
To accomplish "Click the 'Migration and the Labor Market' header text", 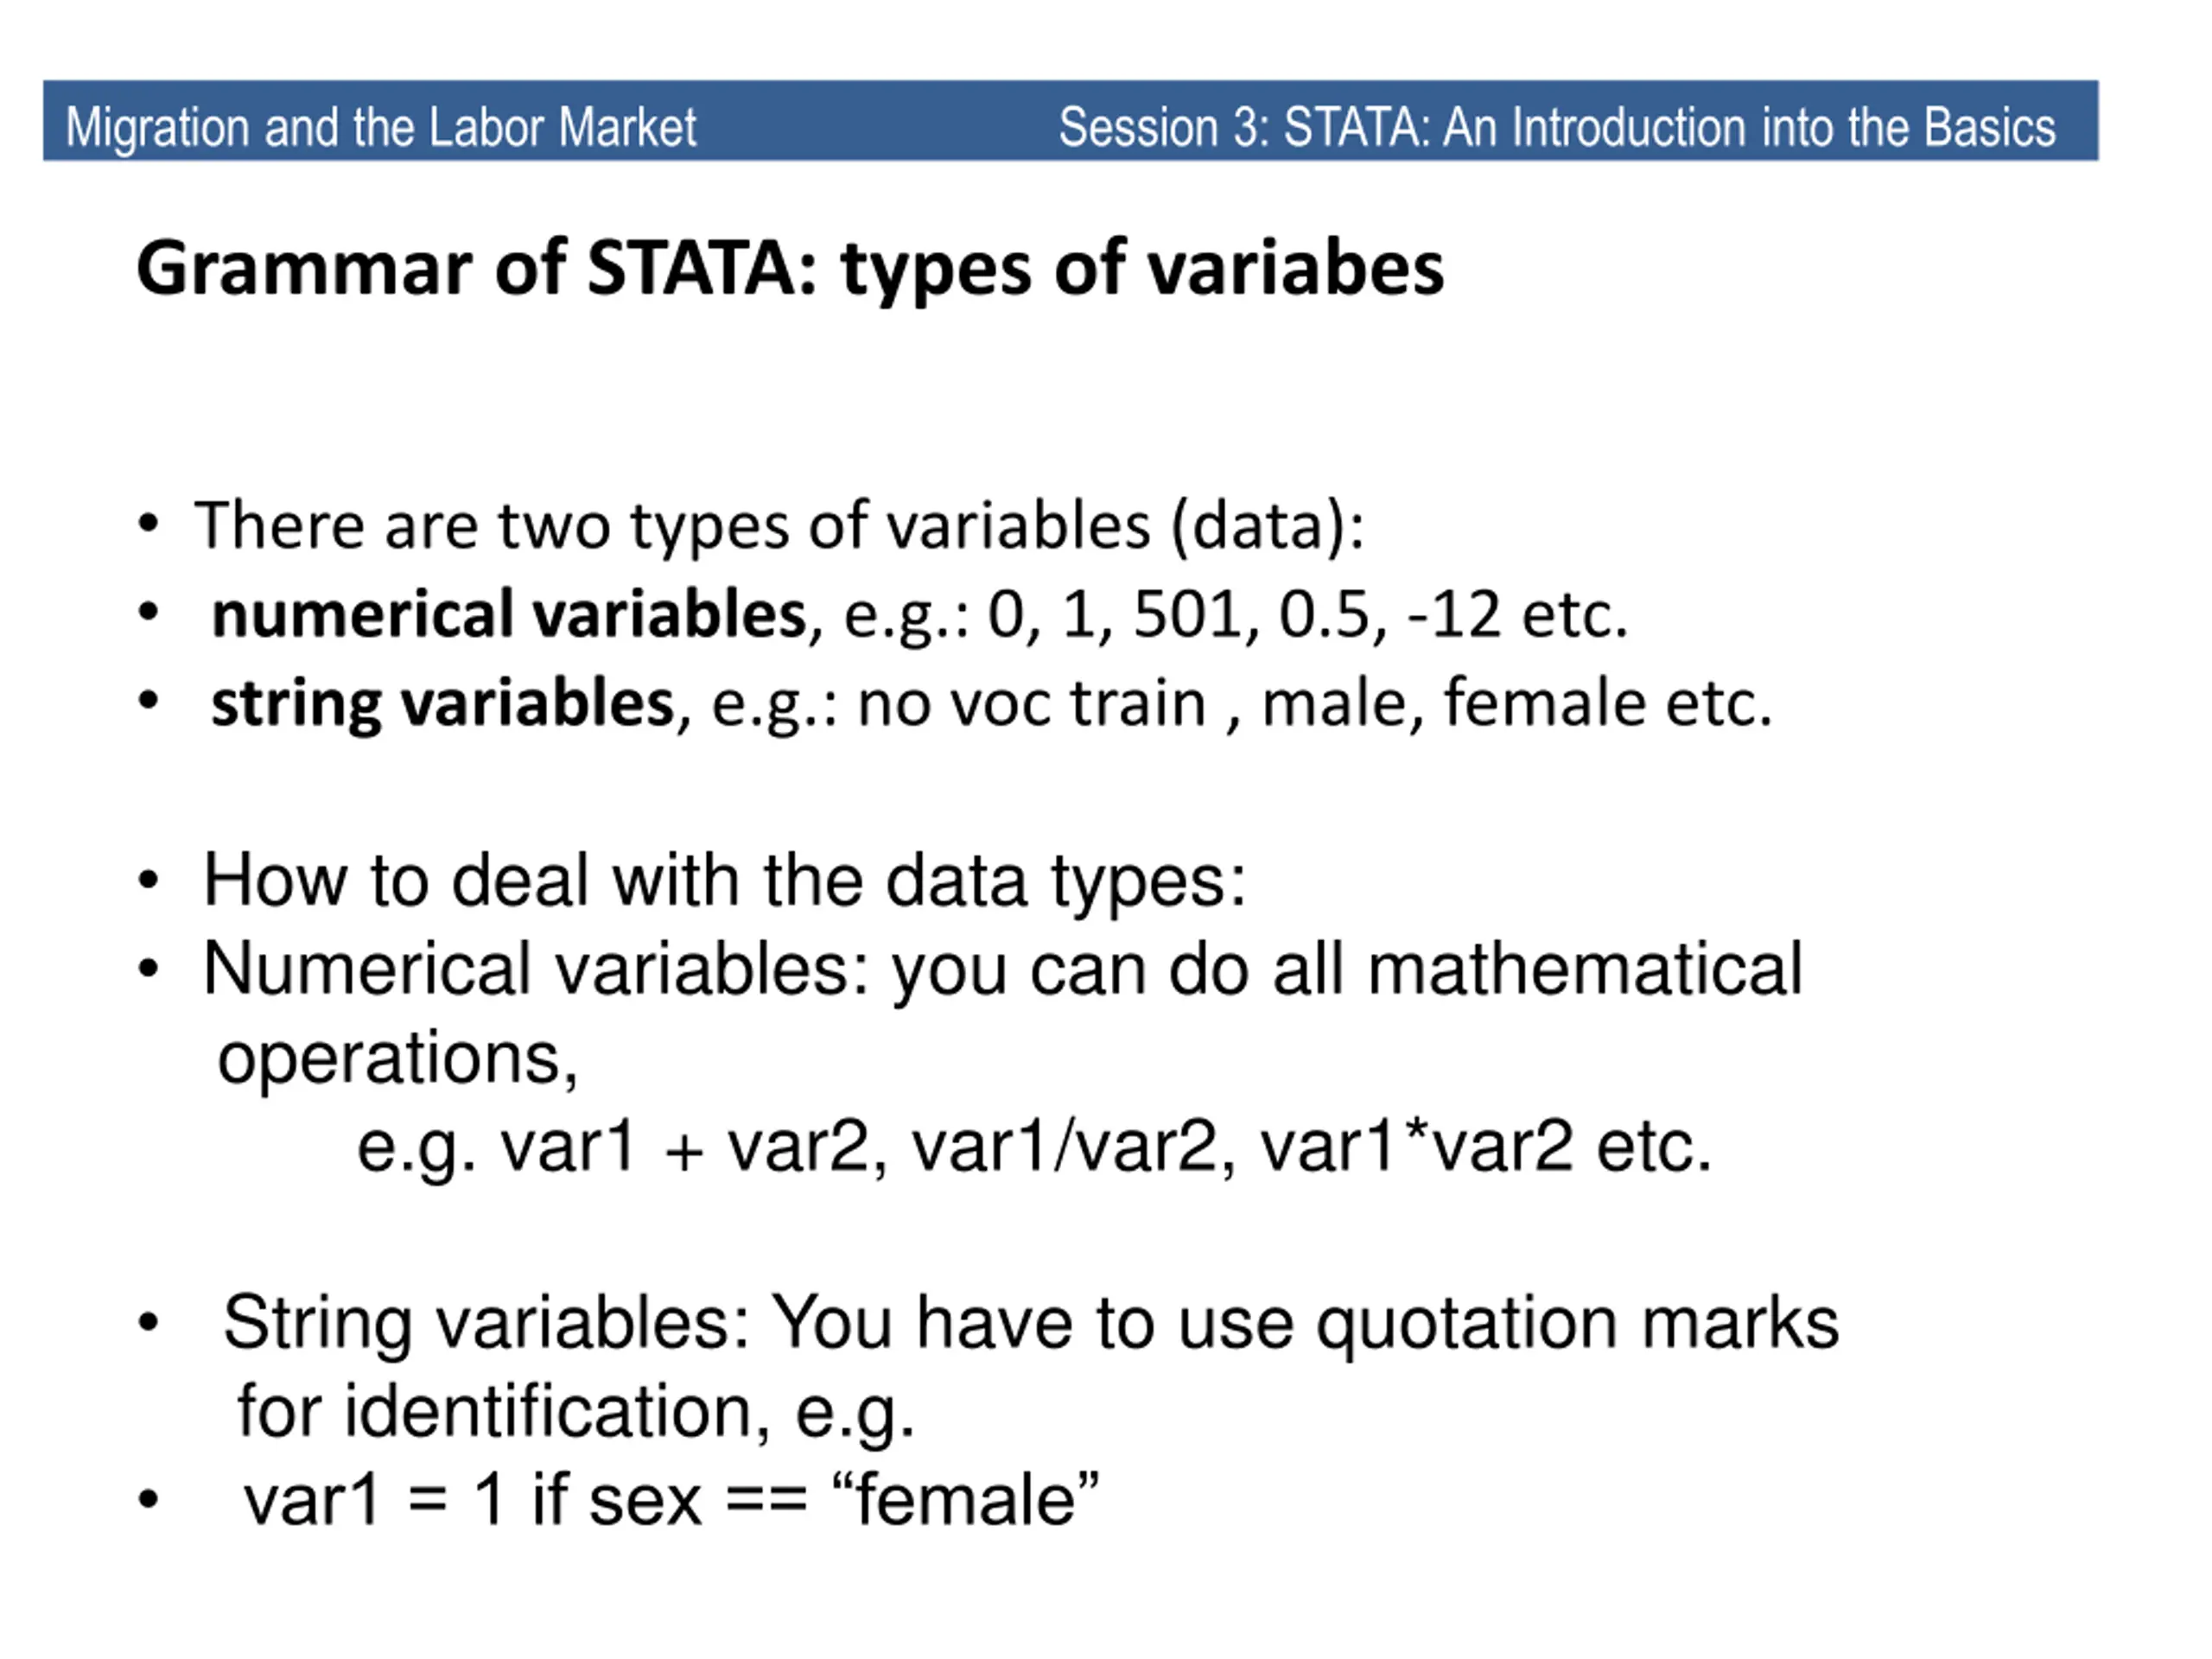I will click(x=381, y=128).
